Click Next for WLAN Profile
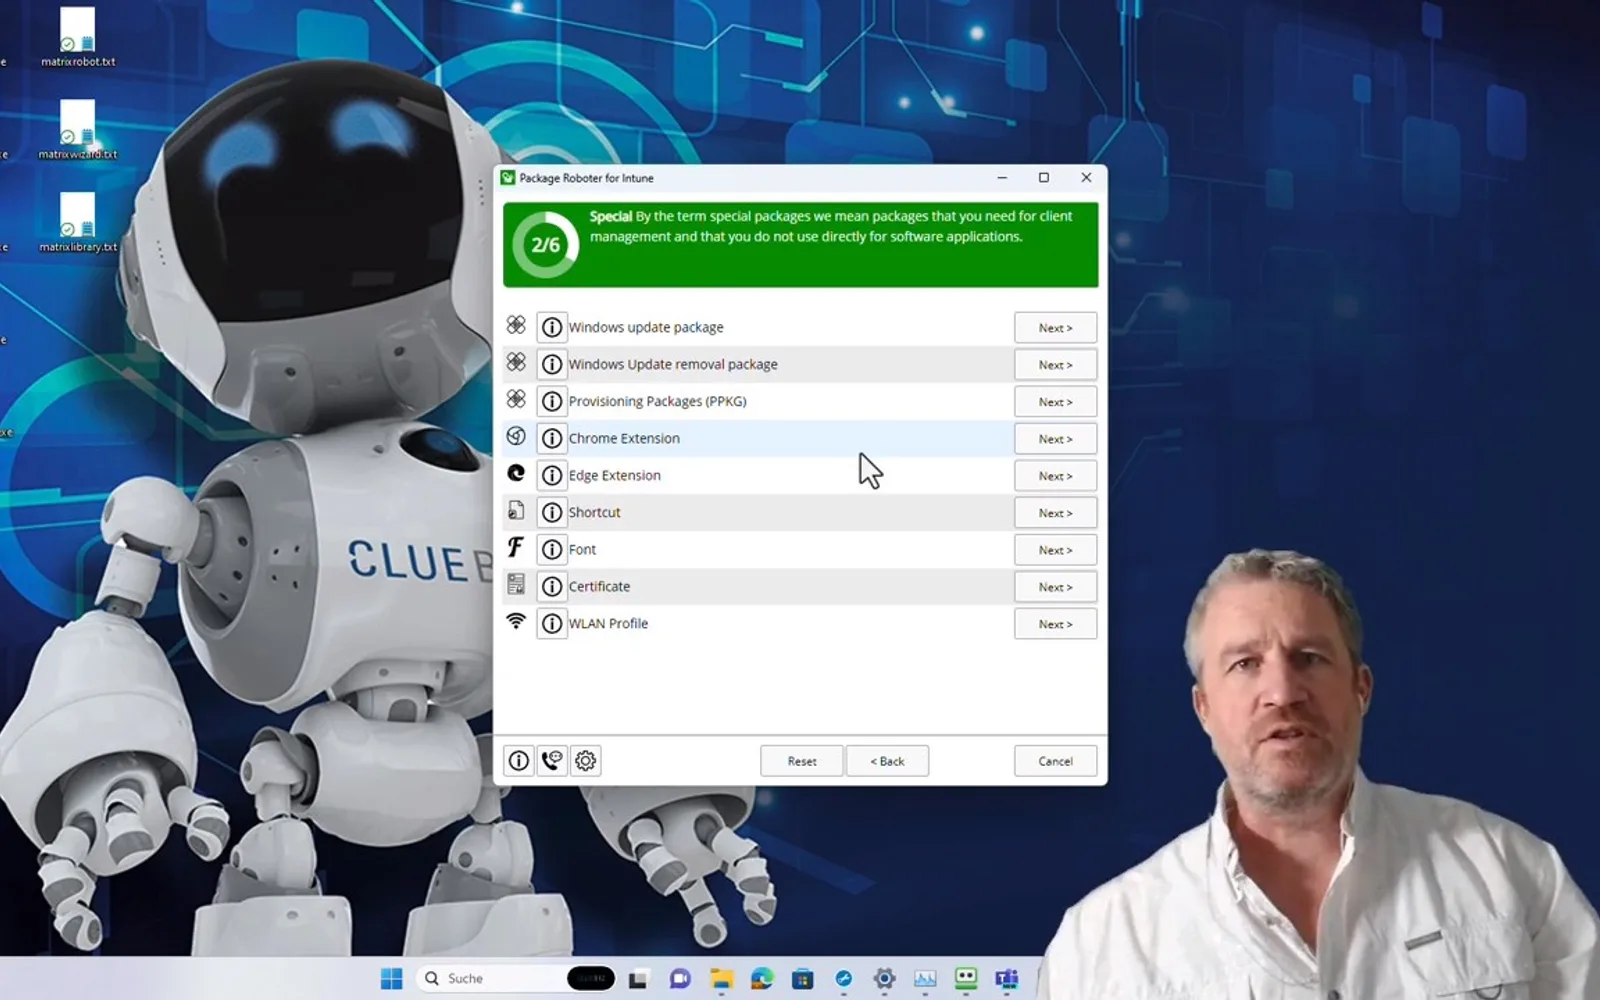Image resolution: width=1600 pixels, height=1000 pixels. coord(1055,624)
